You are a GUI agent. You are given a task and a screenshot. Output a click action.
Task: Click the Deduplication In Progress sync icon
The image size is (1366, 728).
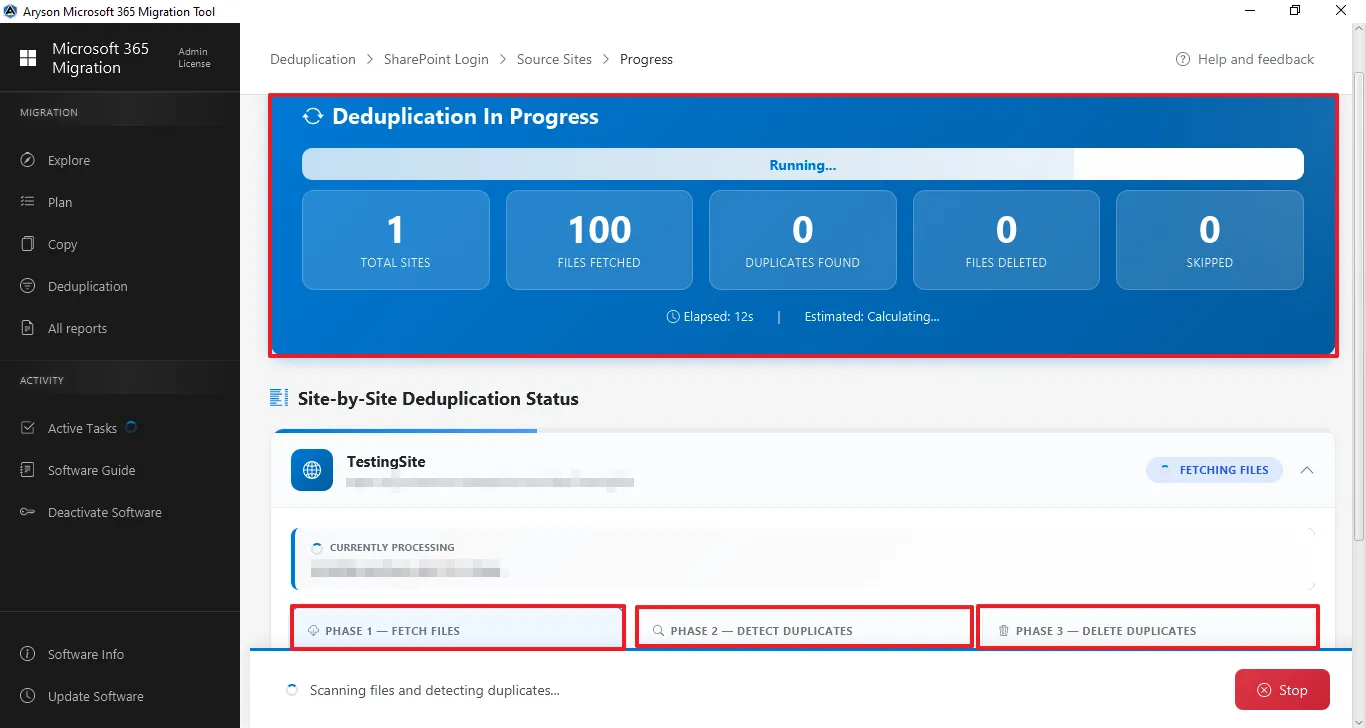313,117
